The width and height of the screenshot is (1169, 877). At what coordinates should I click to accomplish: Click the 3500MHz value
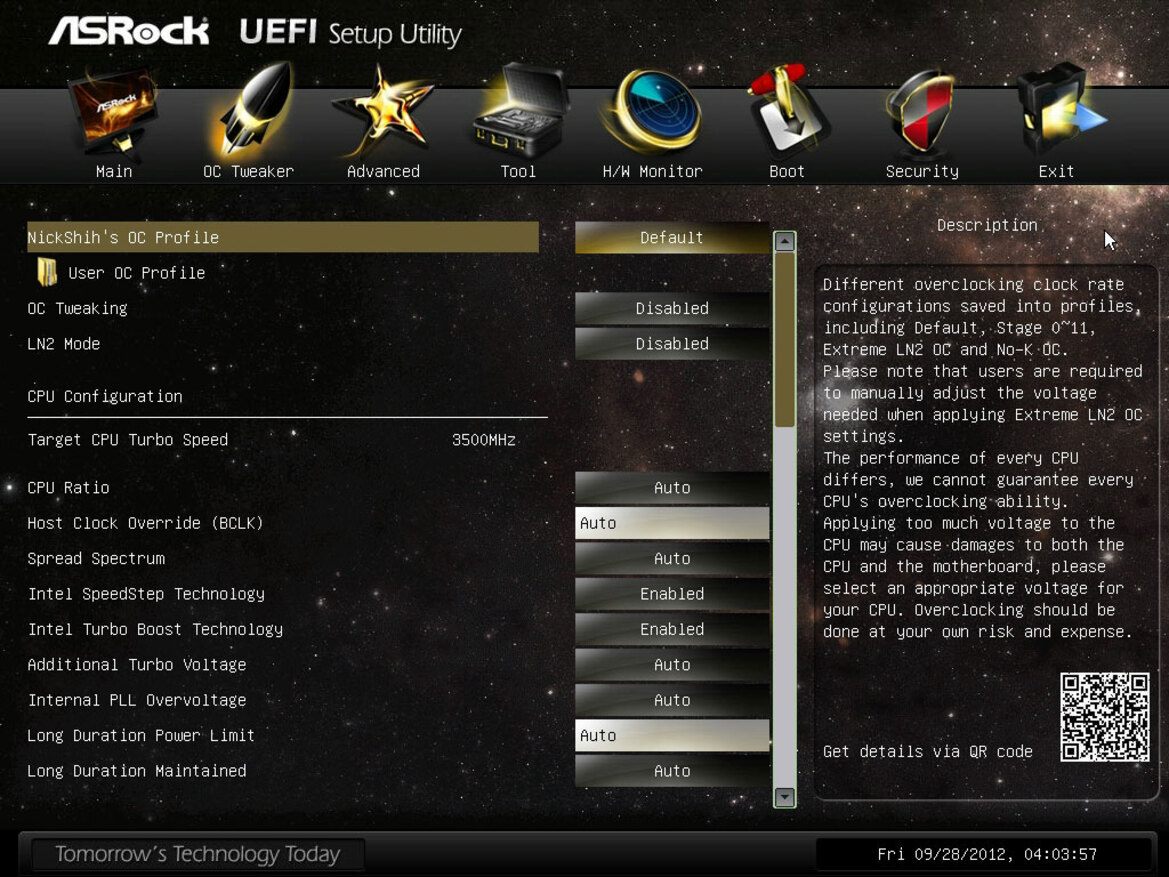(x=484, y=440)
